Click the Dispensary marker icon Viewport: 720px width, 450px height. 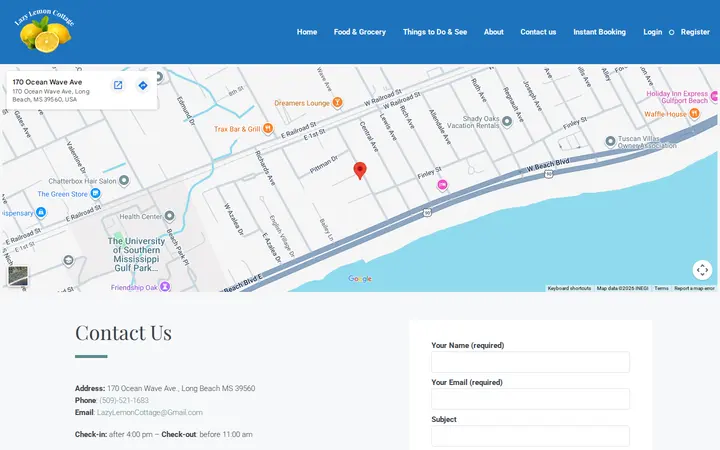[x=41, y=212]
